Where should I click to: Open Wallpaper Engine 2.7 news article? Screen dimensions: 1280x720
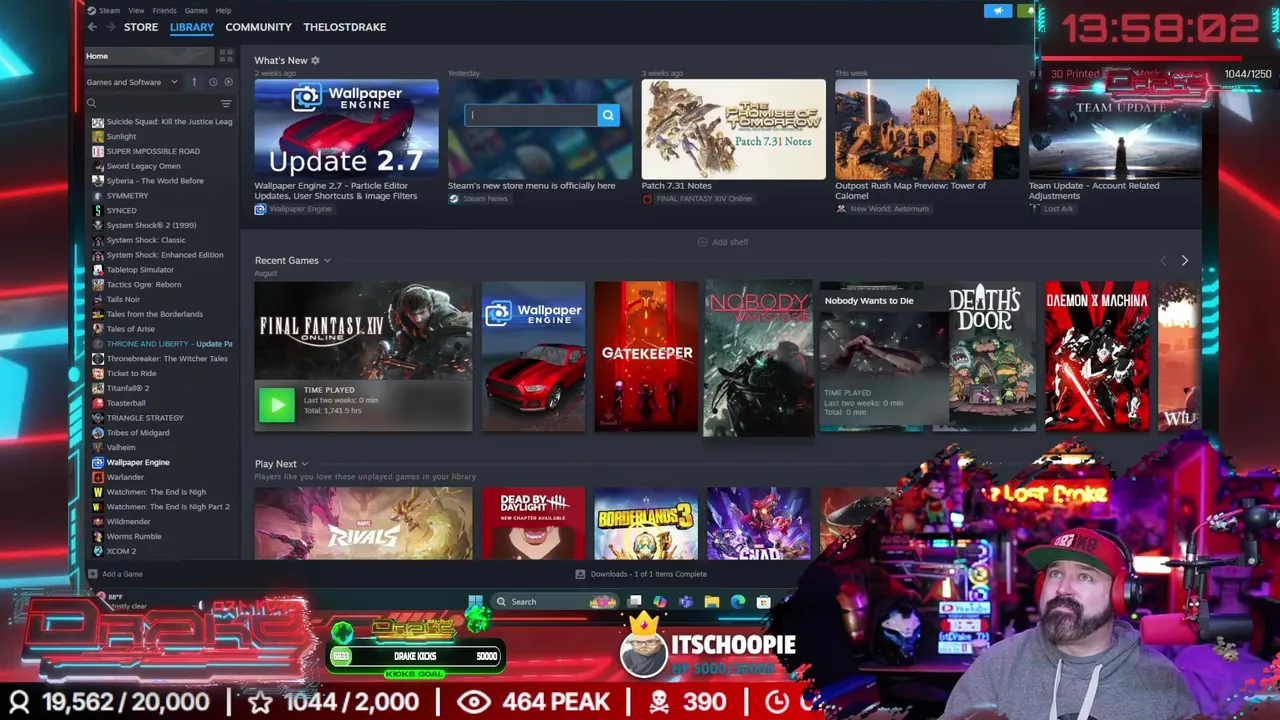pyautogui.click(x=346, y=146)
